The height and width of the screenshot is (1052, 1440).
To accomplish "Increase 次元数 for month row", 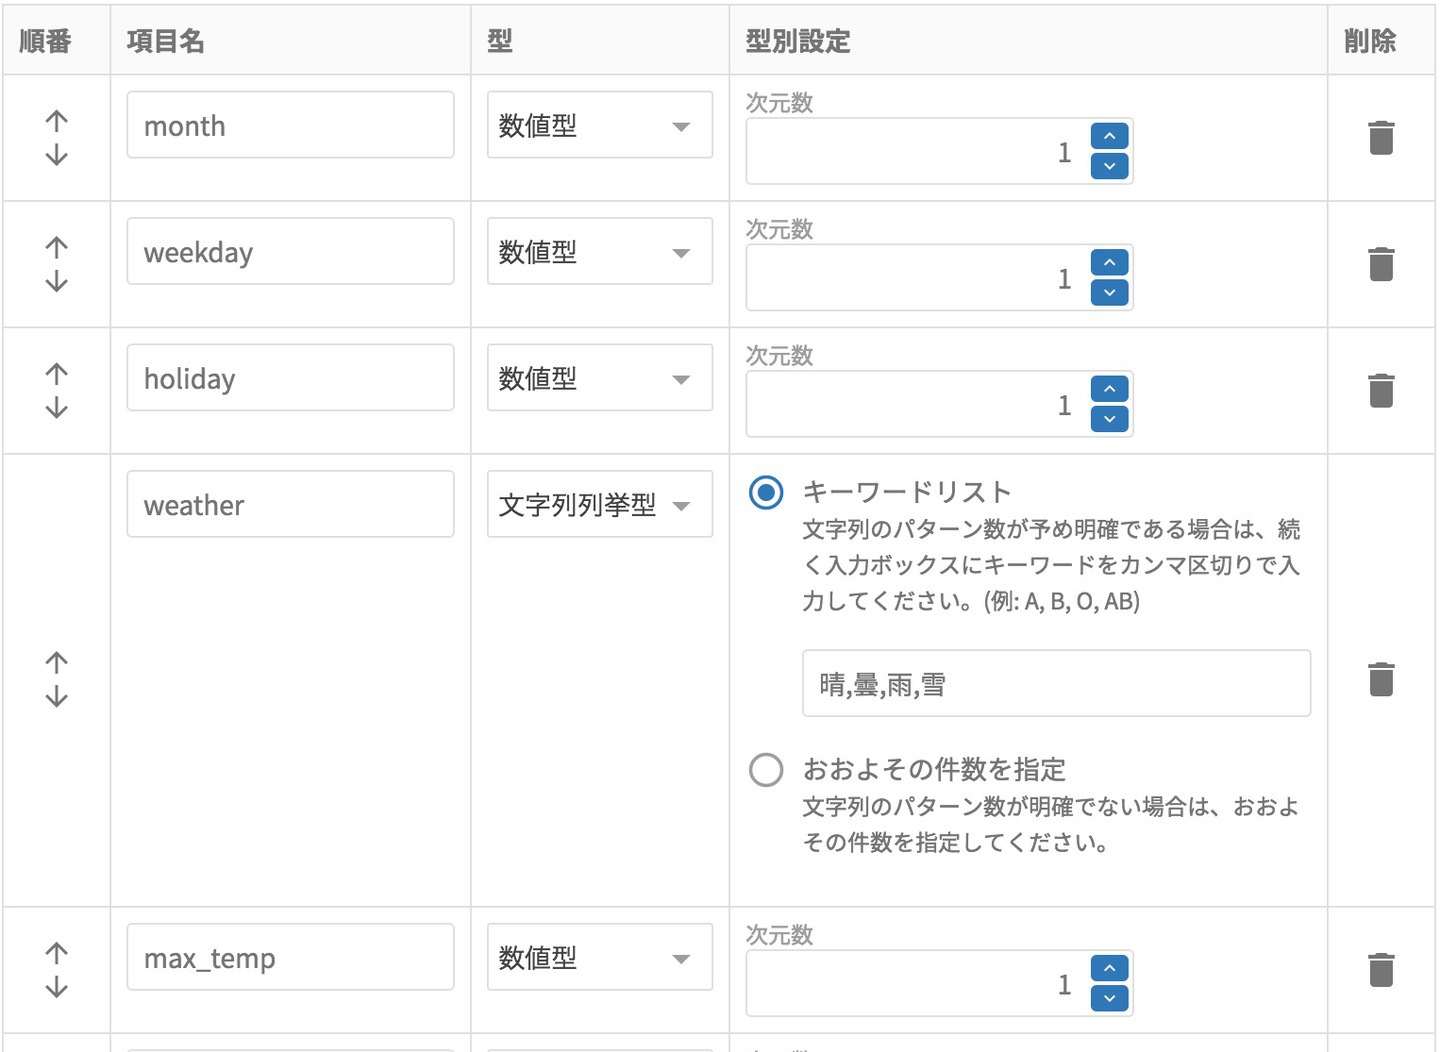I will [x=1110, y=136].
